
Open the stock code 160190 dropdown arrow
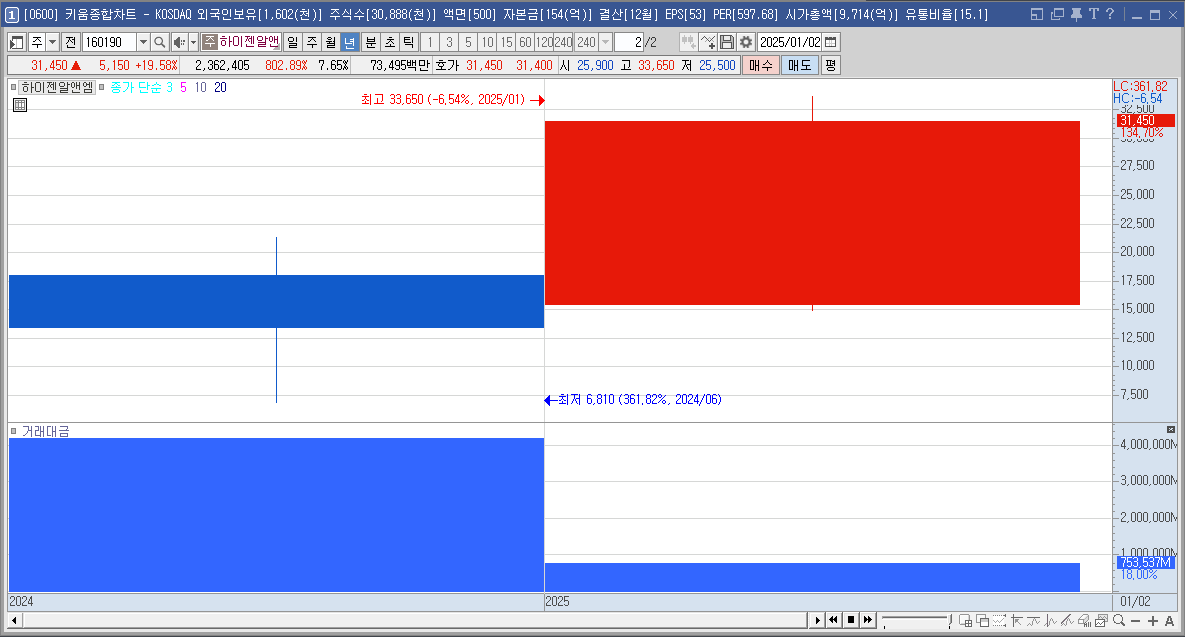pyautogui.click(x=143, y=42)
